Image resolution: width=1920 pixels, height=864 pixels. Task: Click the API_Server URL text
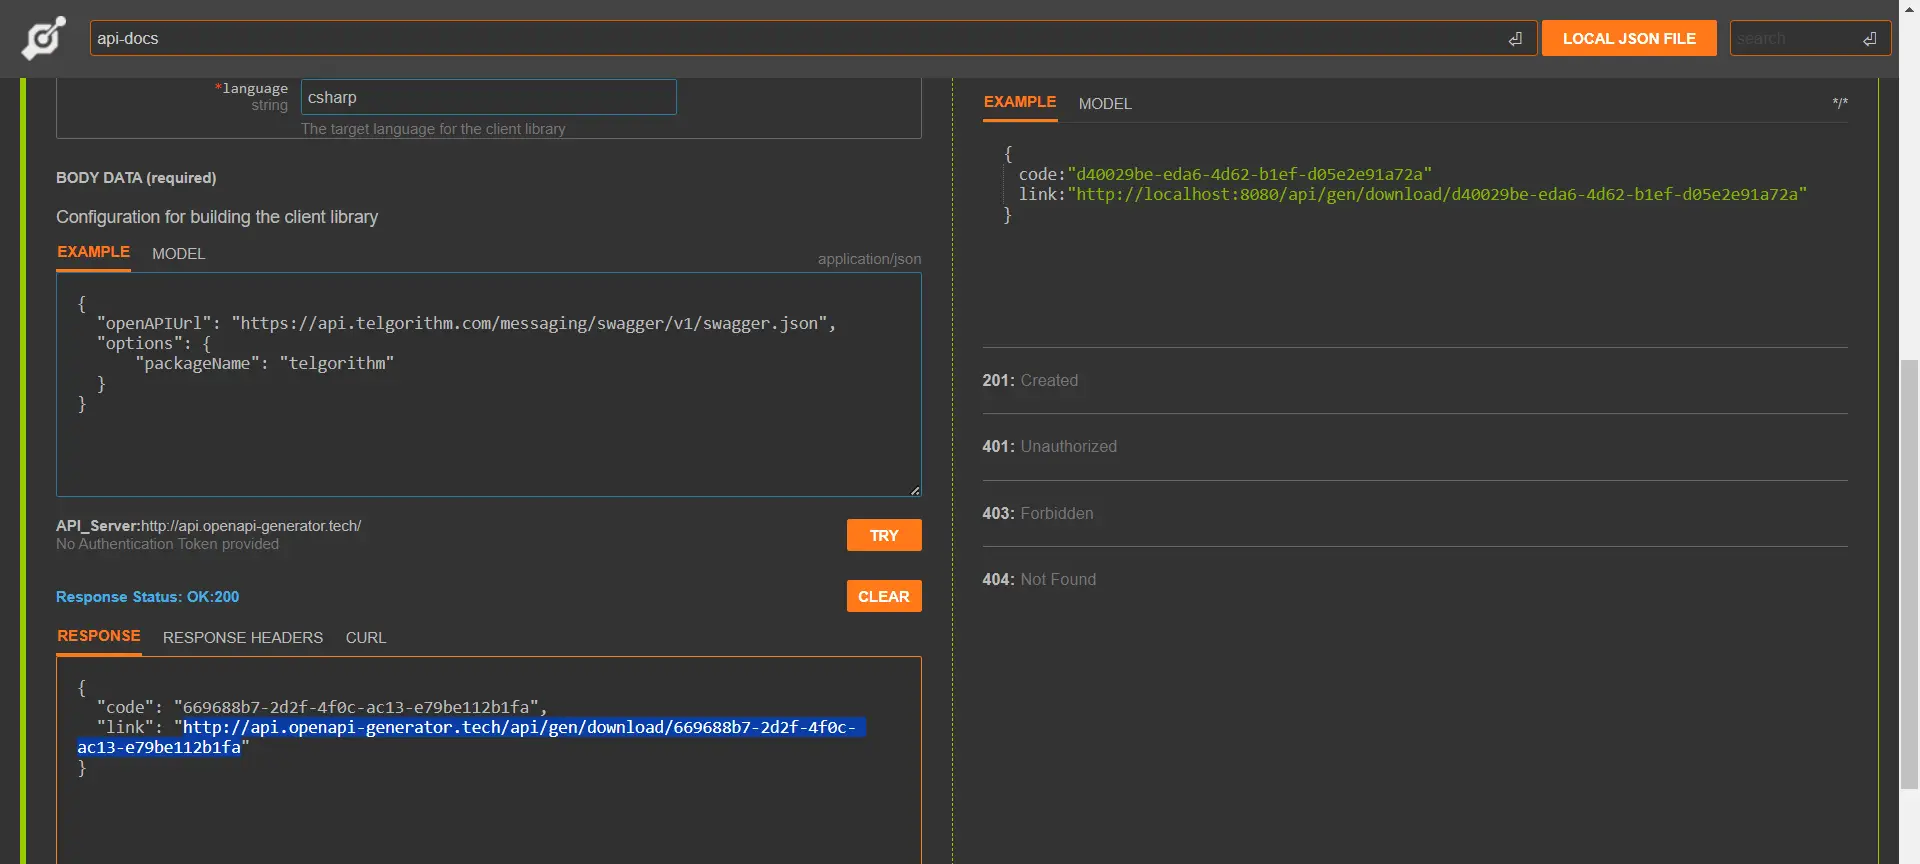tap(208, 526)
